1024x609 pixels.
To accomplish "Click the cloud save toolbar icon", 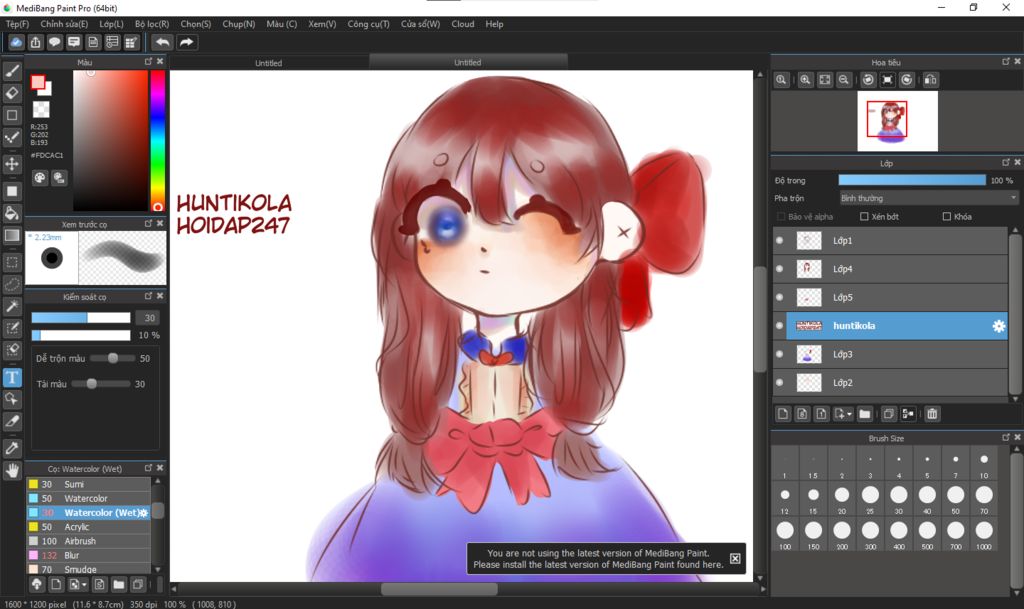I will click(x=16, y=42).
